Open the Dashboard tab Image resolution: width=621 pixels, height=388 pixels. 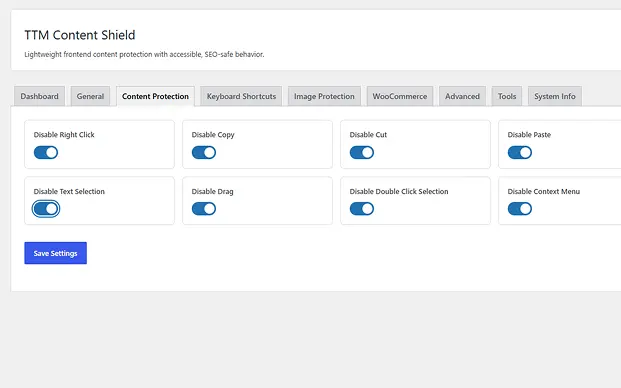click(x=40, y=96)
